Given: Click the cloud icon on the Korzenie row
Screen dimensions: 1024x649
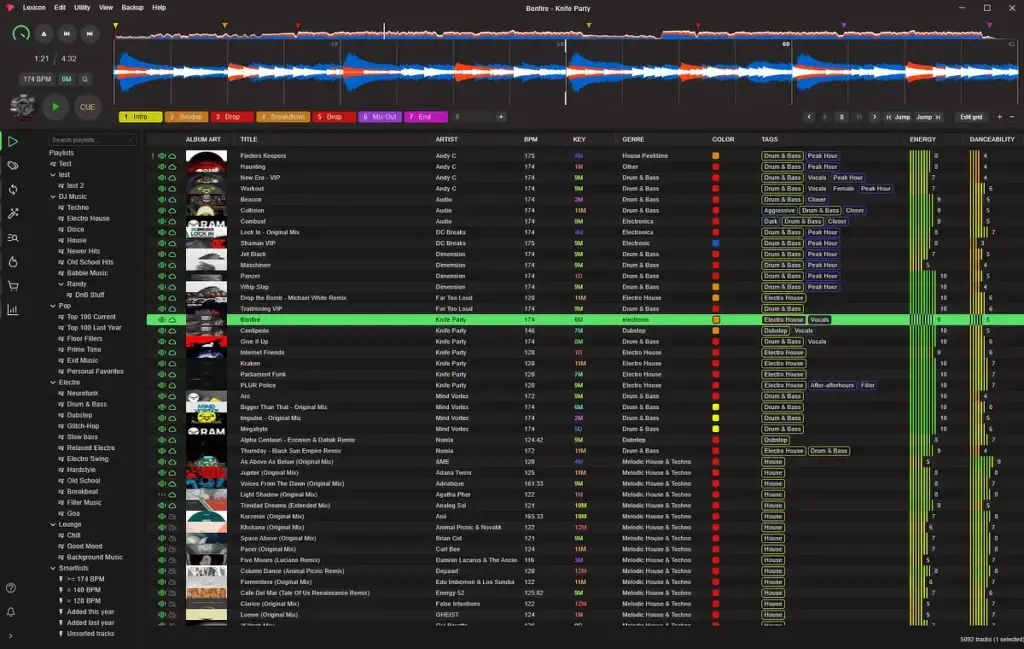Looking at the screenshot, I should click(x=172, y=516).
